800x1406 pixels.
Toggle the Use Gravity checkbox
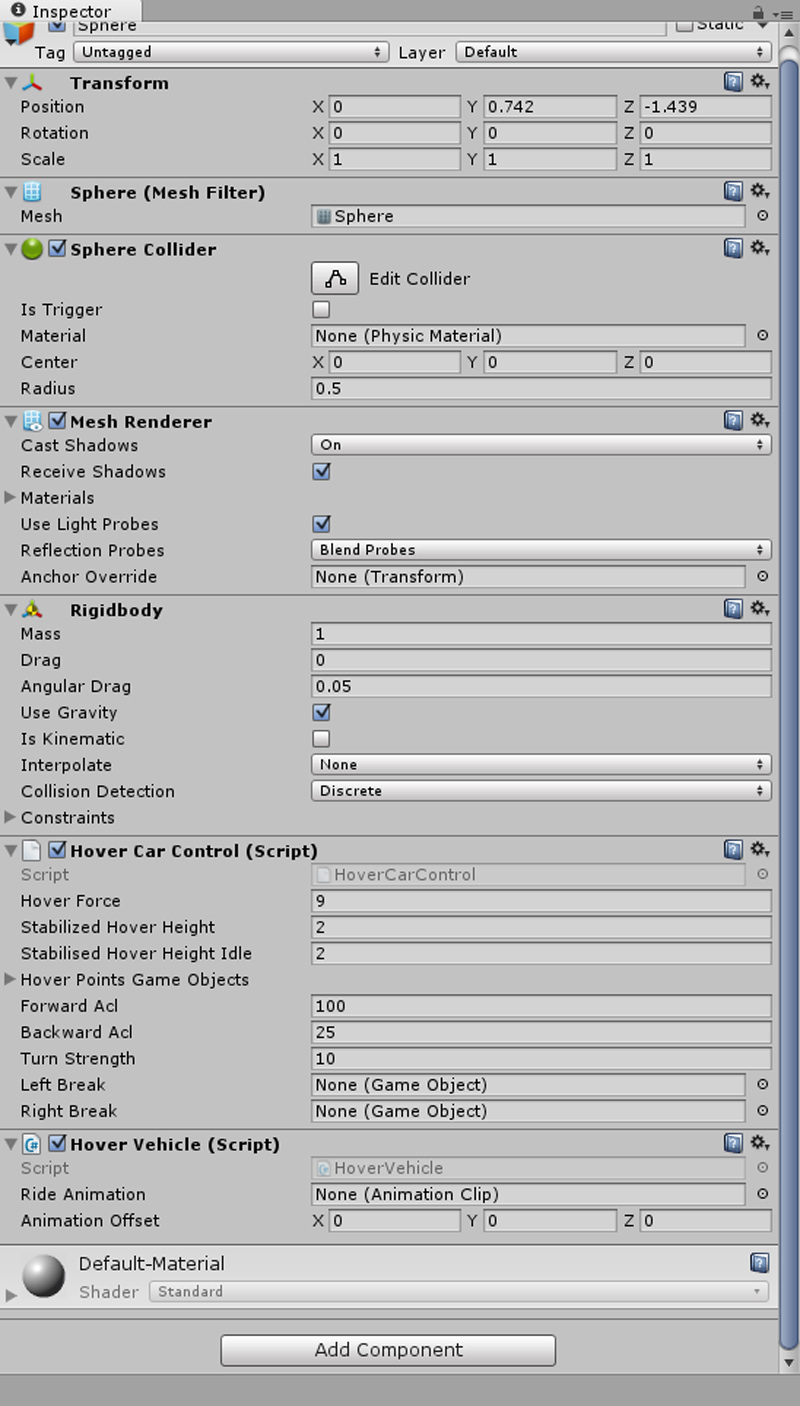coord(321,713)
